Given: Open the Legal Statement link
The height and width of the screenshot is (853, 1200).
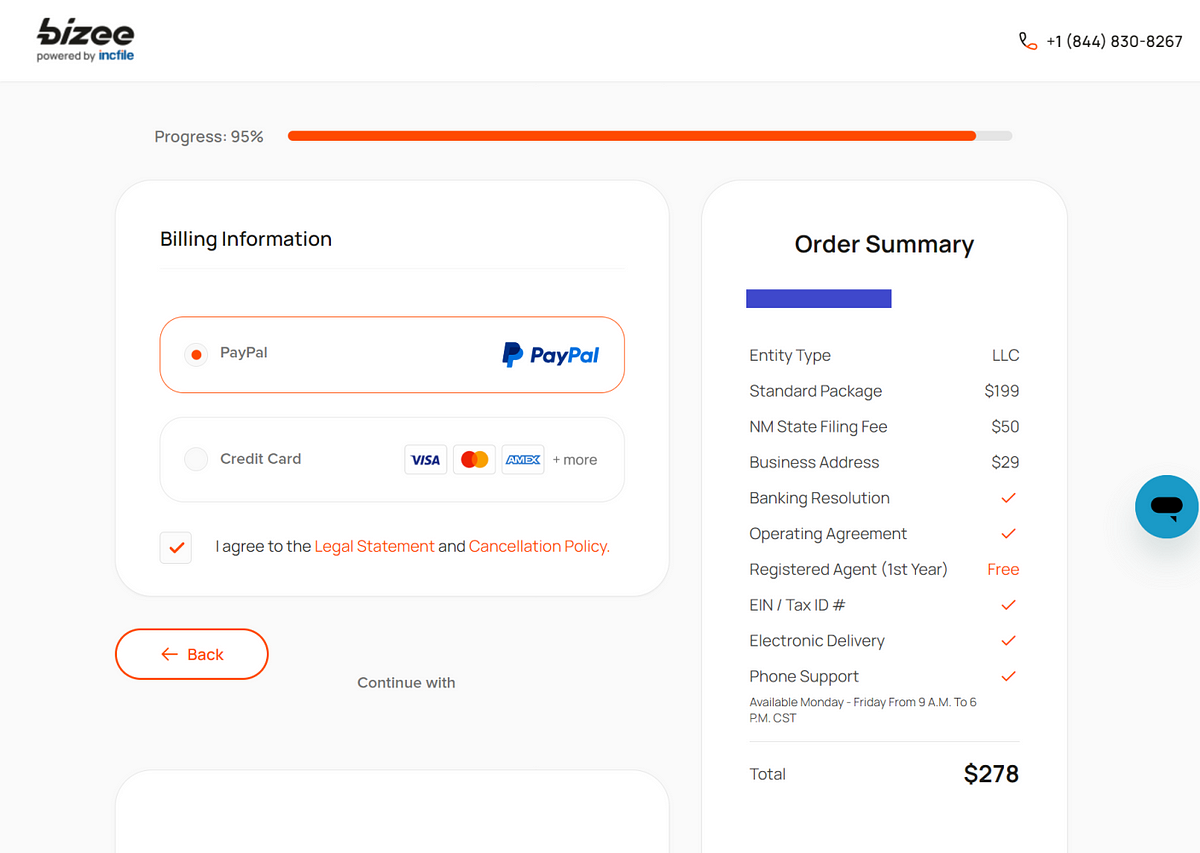Looking at the screenshot, I should coord(374,546).
